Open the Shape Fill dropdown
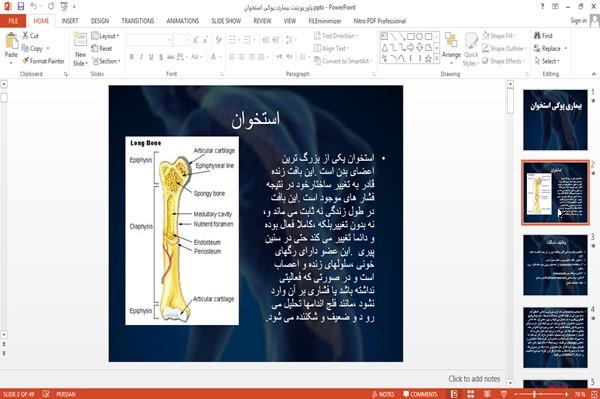This screenshot has width=600, height=399. pos(499,36)
